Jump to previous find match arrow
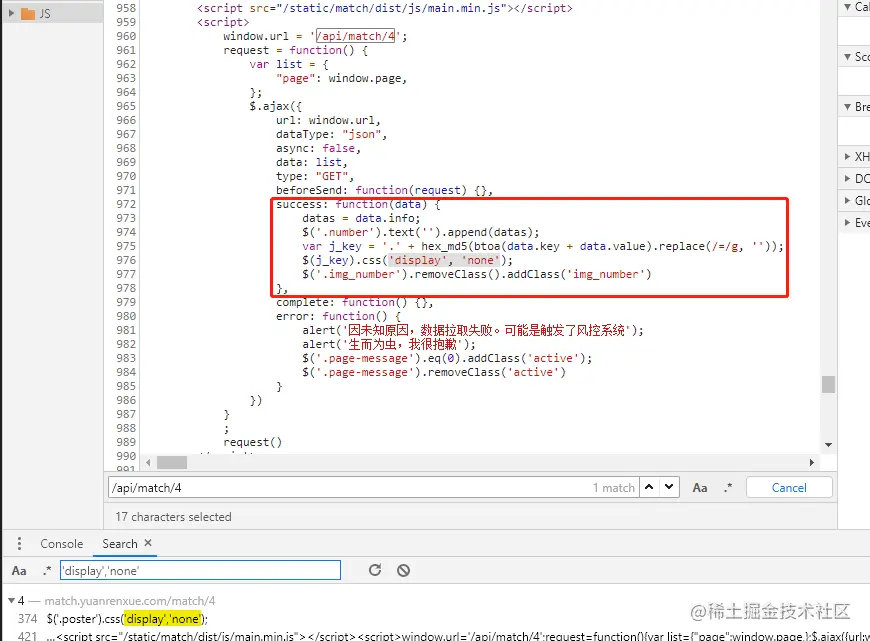Viewport: 870px width, 641px height. (x=649, y=487)
